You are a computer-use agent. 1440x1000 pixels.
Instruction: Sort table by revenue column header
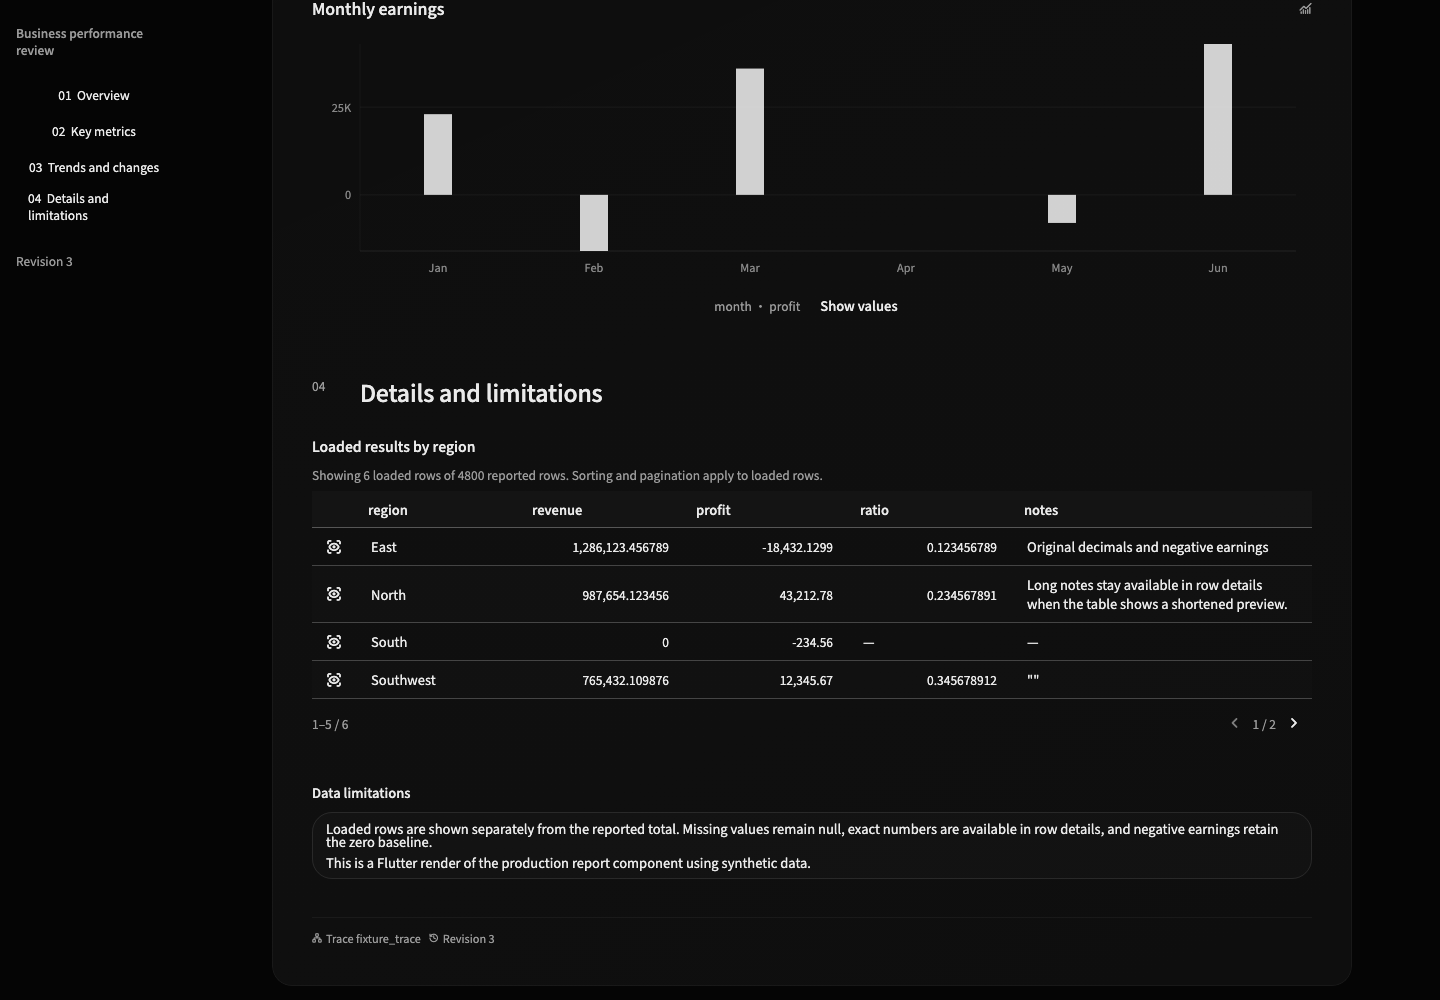tap(557, 510)
